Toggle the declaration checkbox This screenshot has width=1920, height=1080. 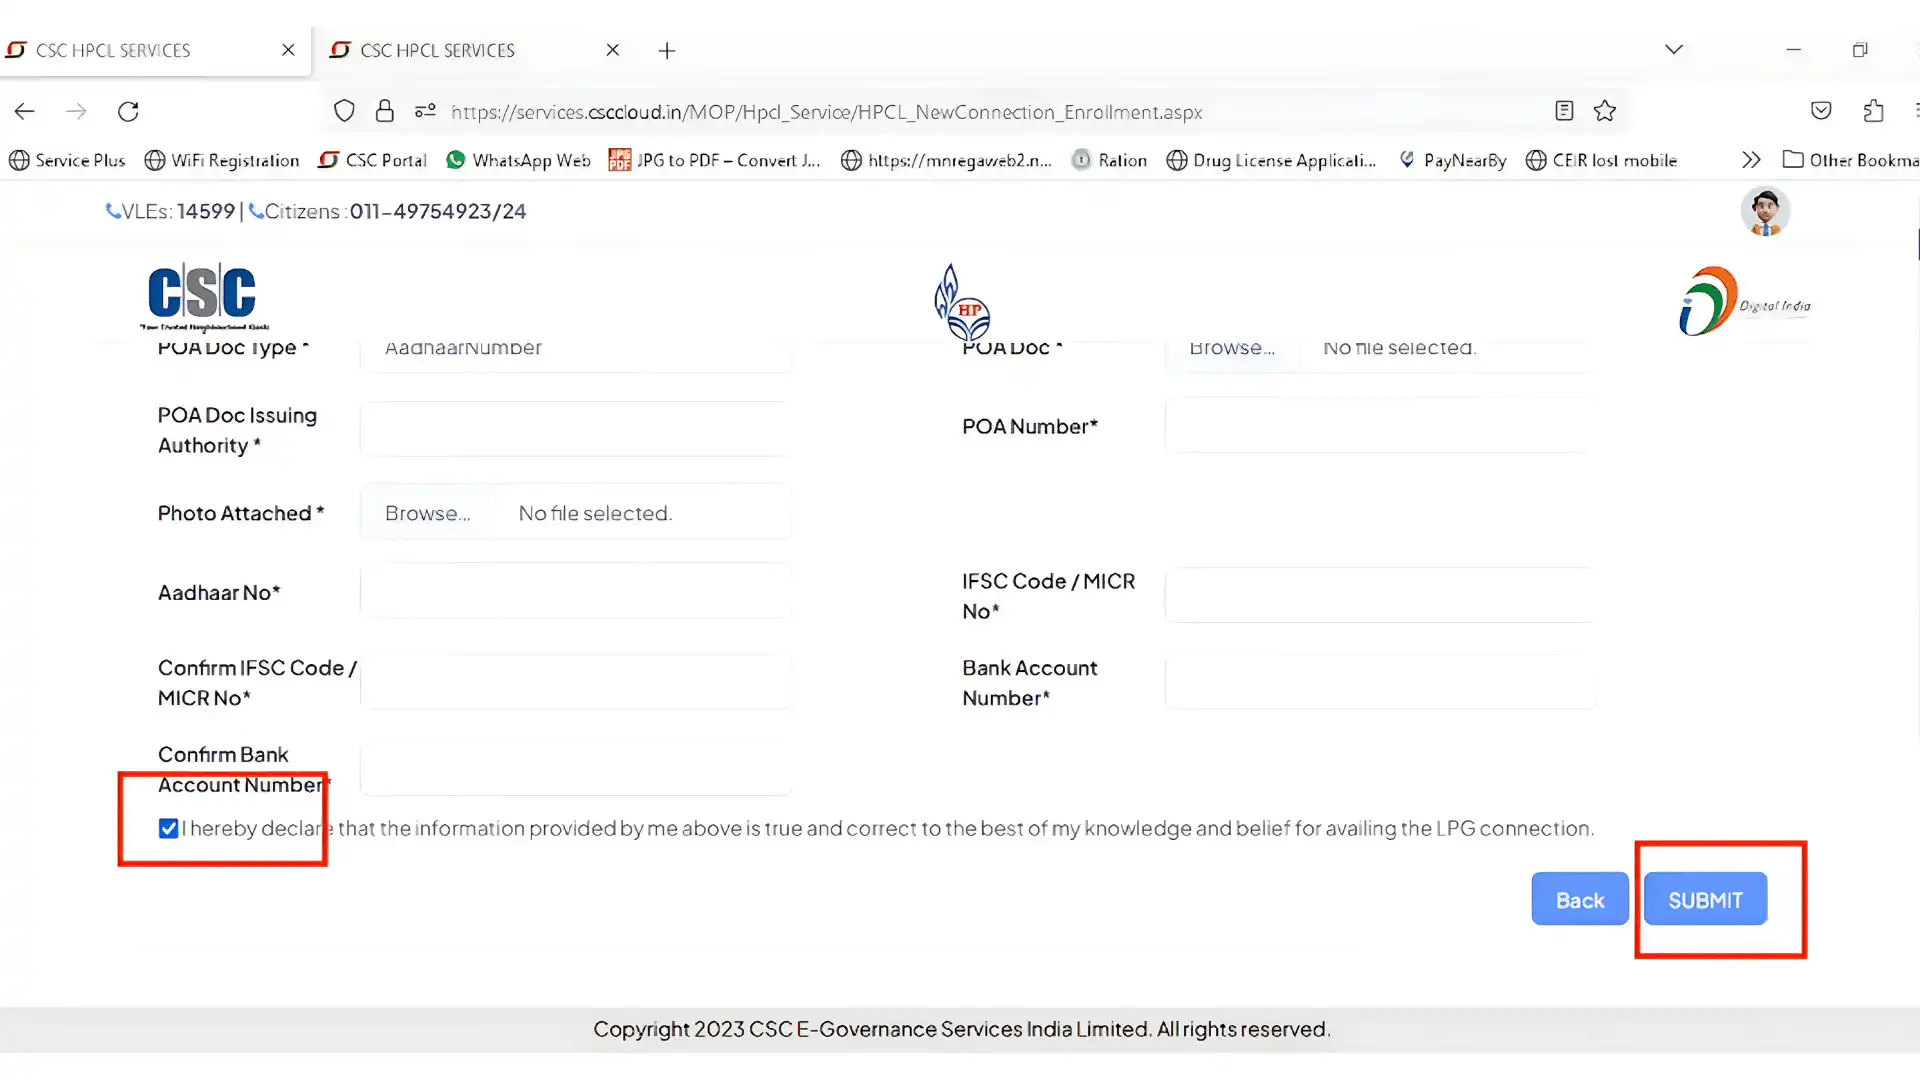(x=168, y=828)
